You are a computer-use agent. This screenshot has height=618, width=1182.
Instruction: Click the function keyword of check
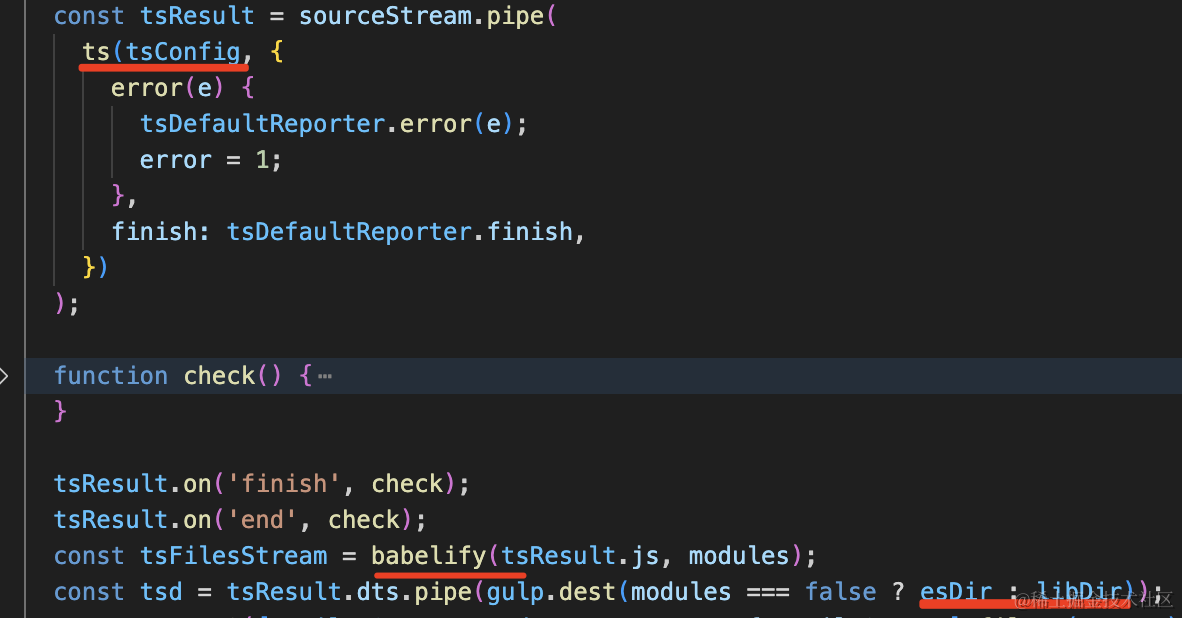(111, 375)
